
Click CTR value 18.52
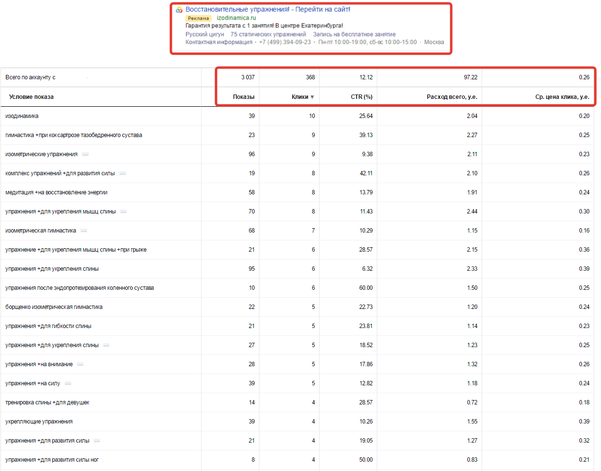coord(366,345)
